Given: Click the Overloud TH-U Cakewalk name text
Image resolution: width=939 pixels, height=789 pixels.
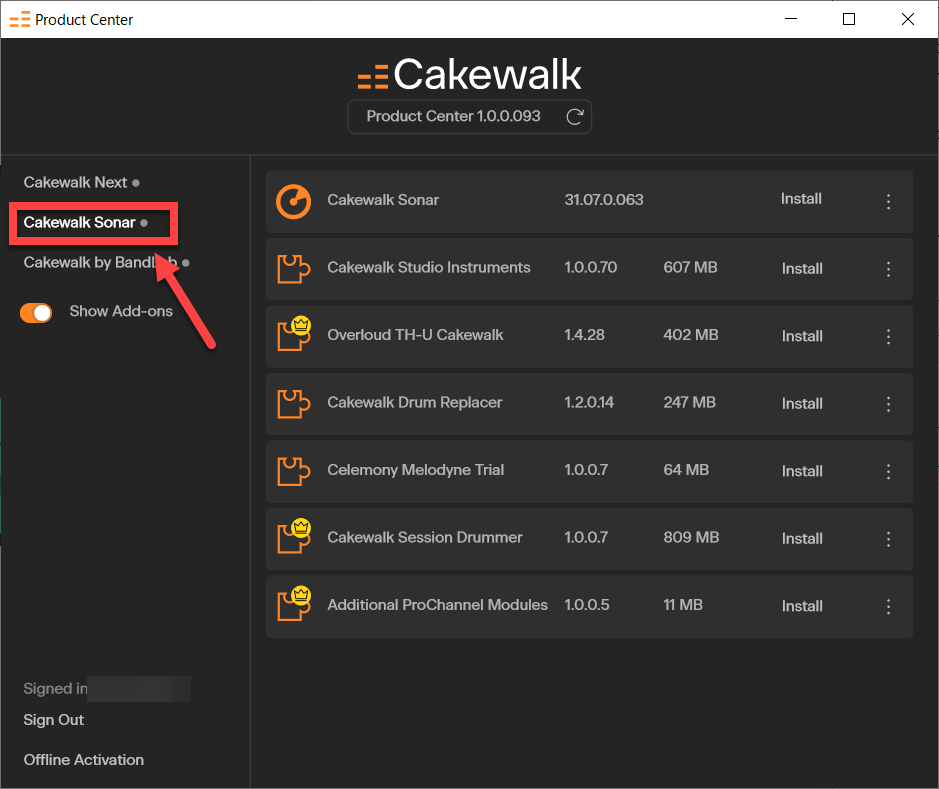Looking at the screenshot, I should pyautogui.click(x=415, y=335).
